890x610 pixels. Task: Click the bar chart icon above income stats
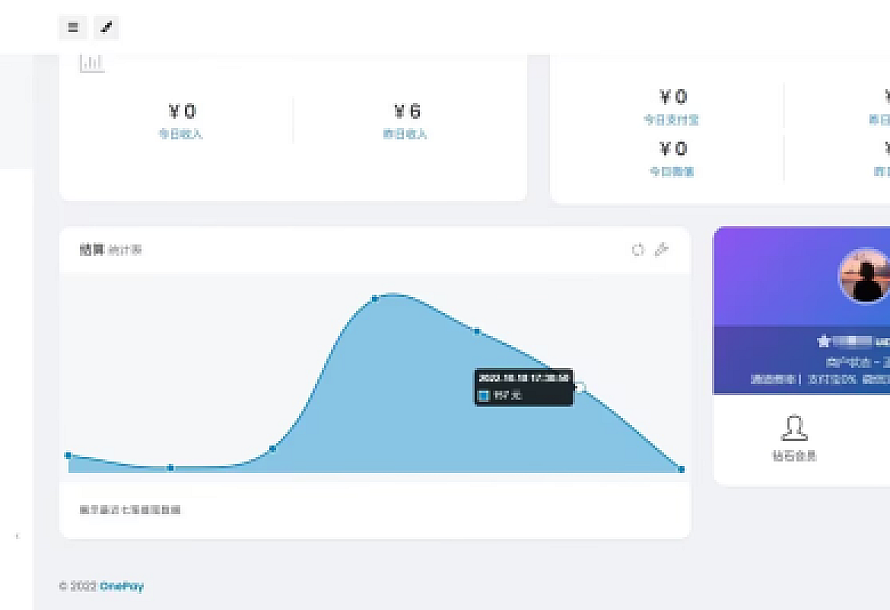pos(92,63)
